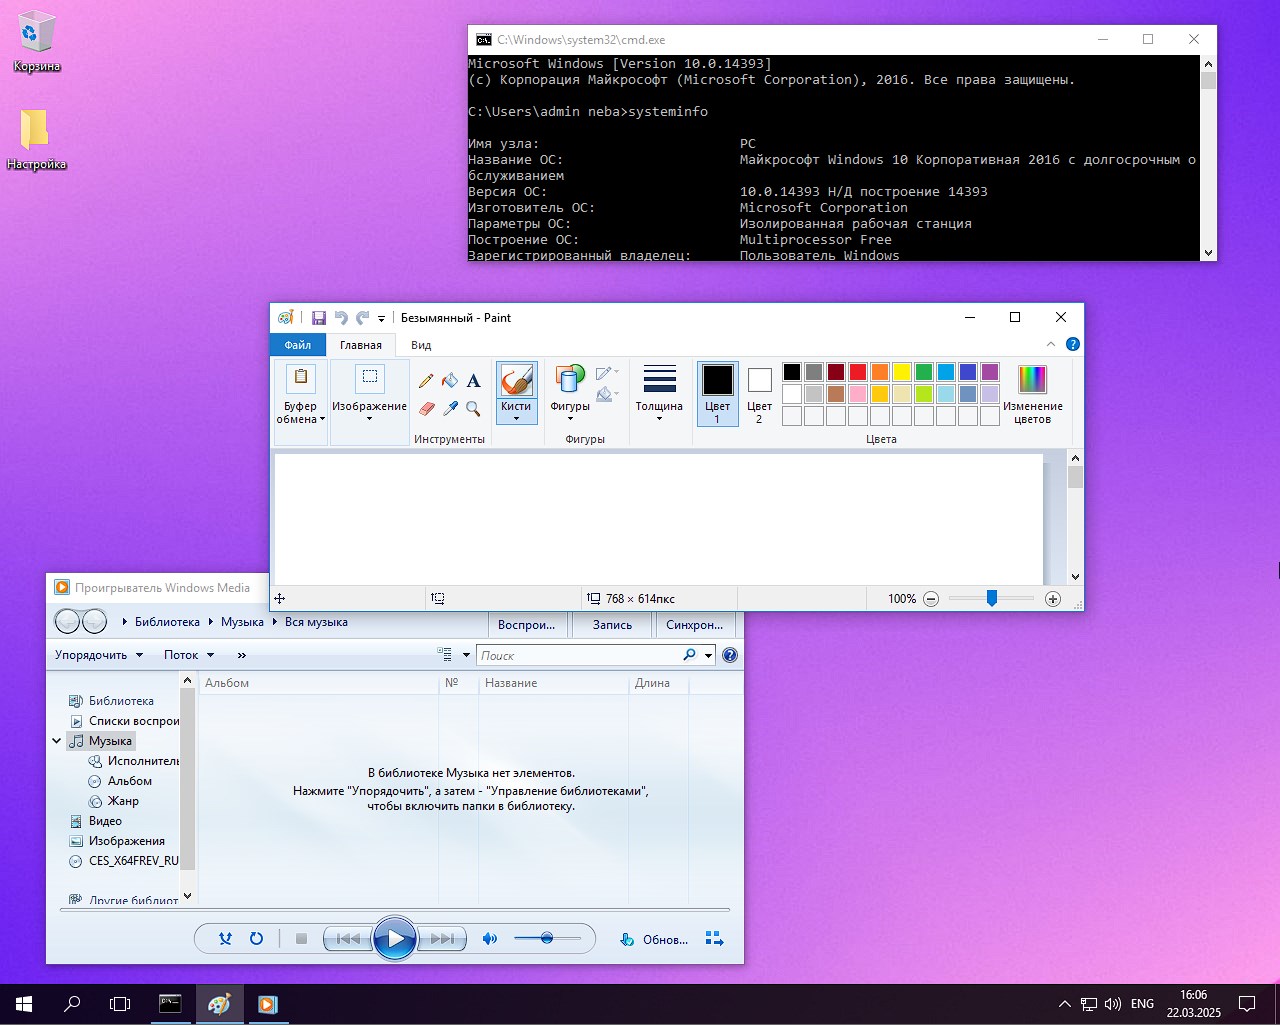This screenshot has width=1280, height=1025.
Task: Select the Pencil tool in Paint
Action: coord(426,380)
